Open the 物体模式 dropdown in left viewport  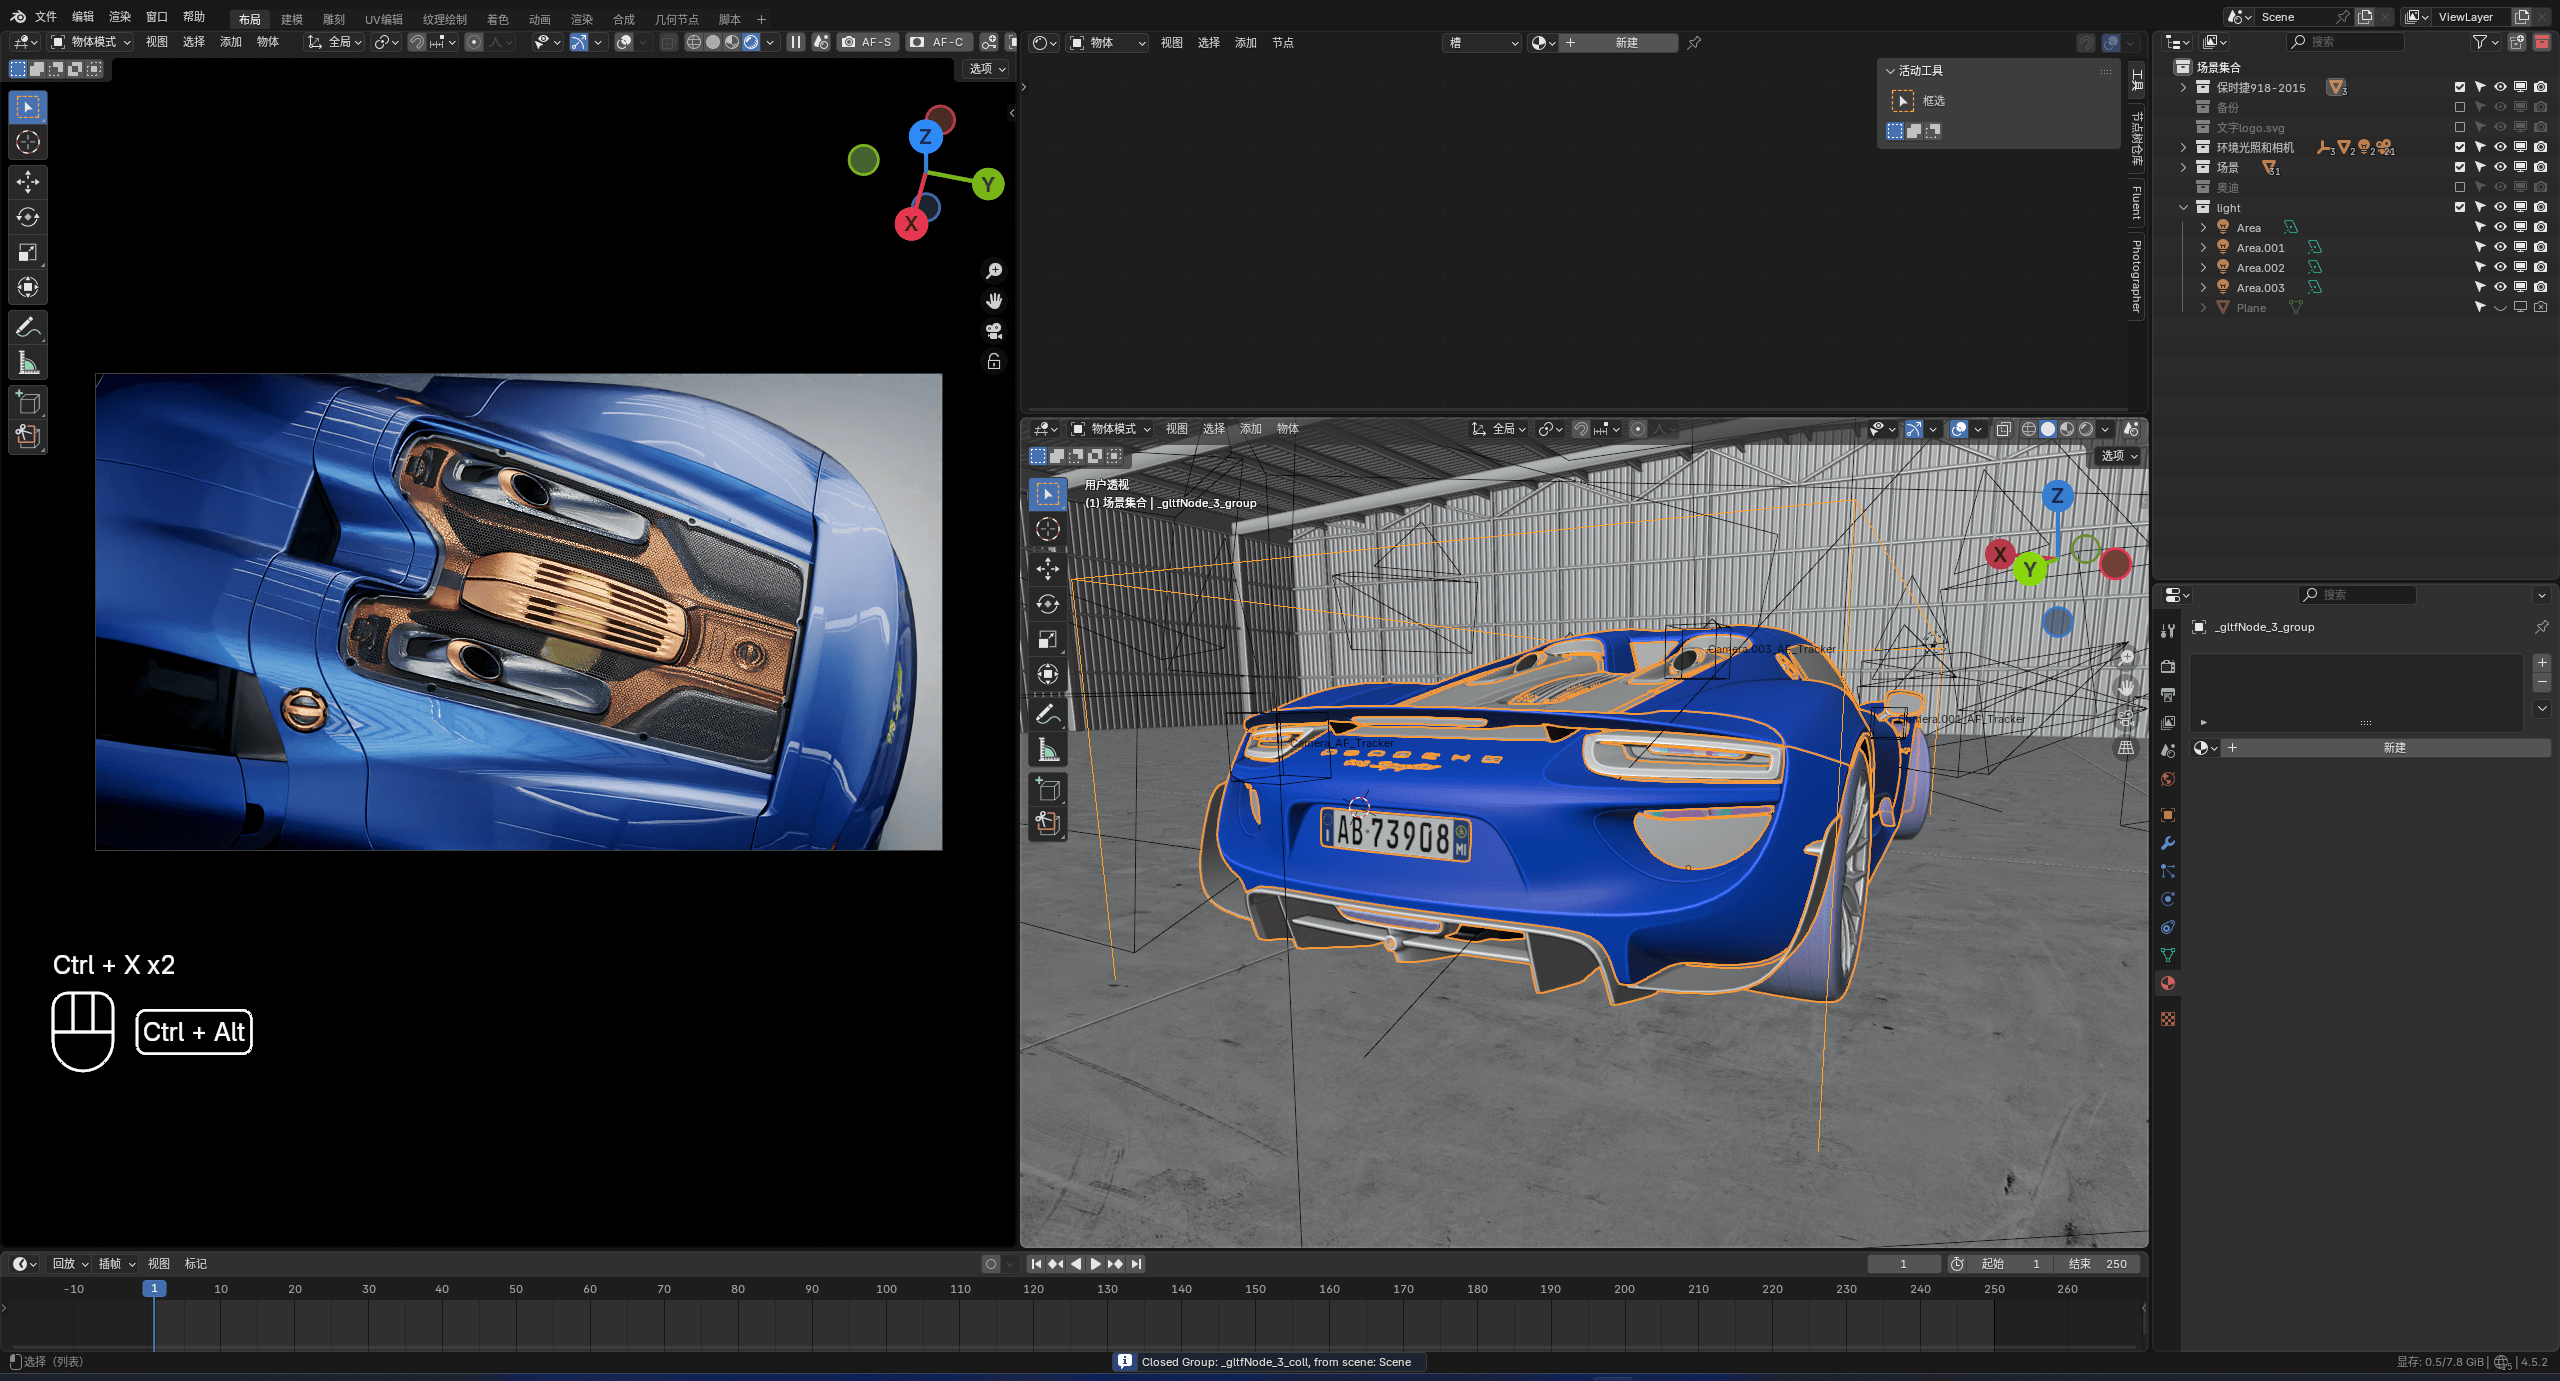(x=92, y=42)
